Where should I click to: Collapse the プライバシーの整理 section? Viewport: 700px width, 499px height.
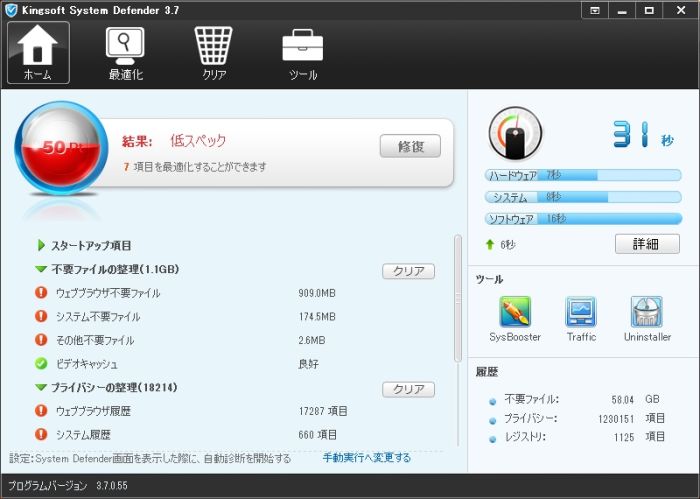(x=41, y=387)
